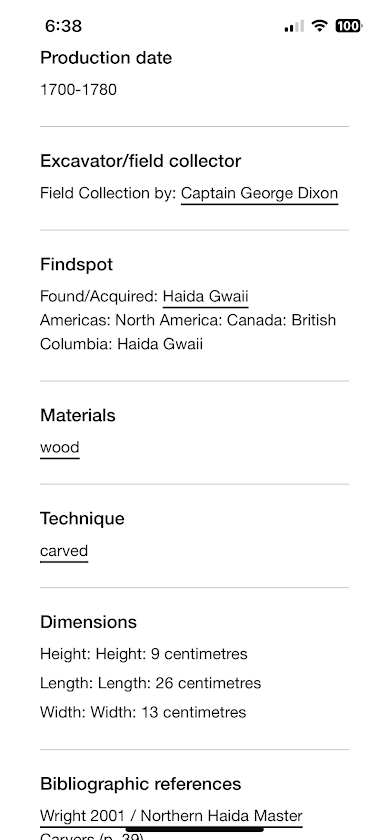Tap the Findspot section heading

(x=77, y=265)
